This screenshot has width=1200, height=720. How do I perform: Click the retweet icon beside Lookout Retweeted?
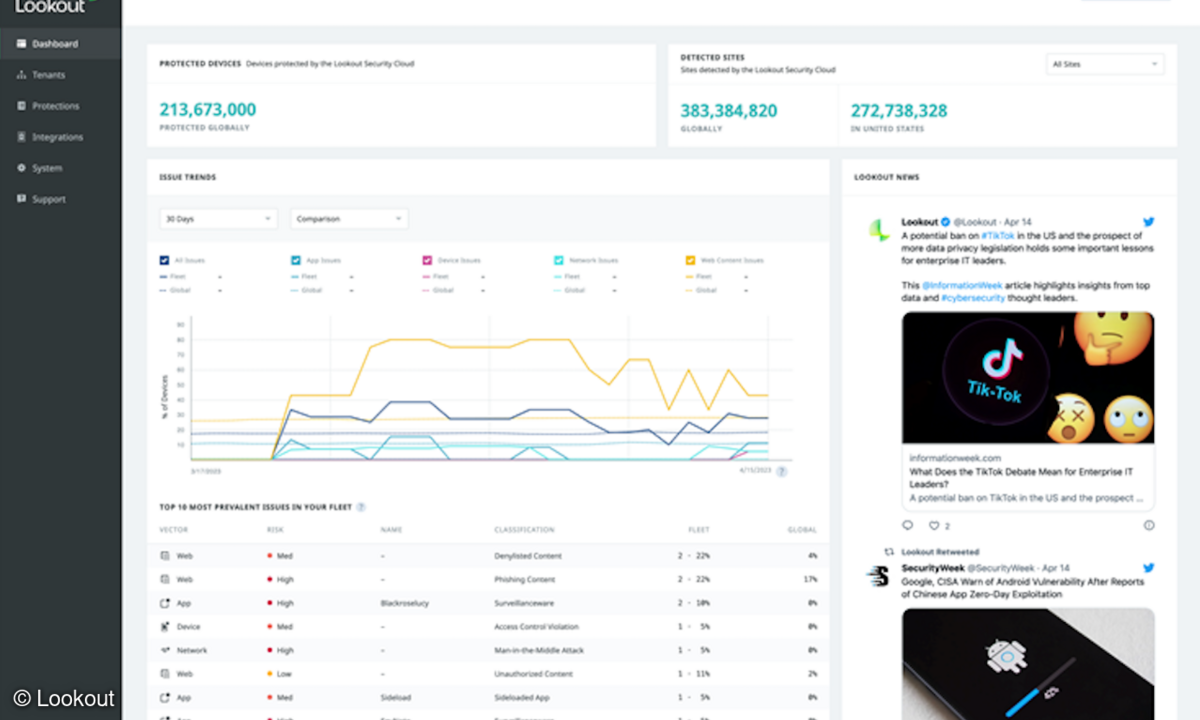(888, 552)
